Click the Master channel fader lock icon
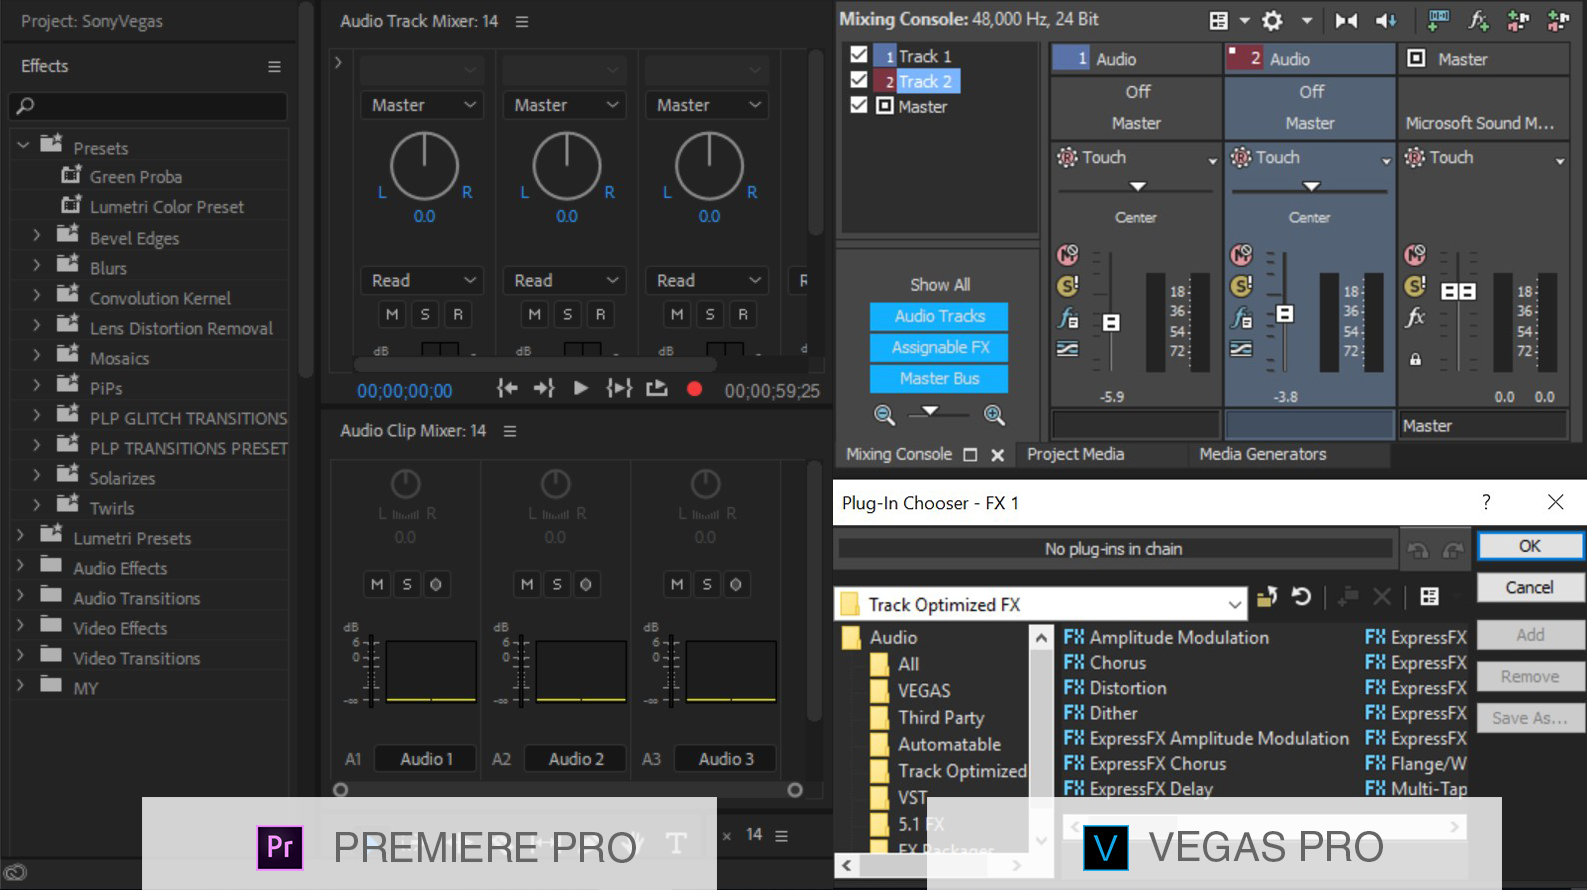 [1415, 359]
